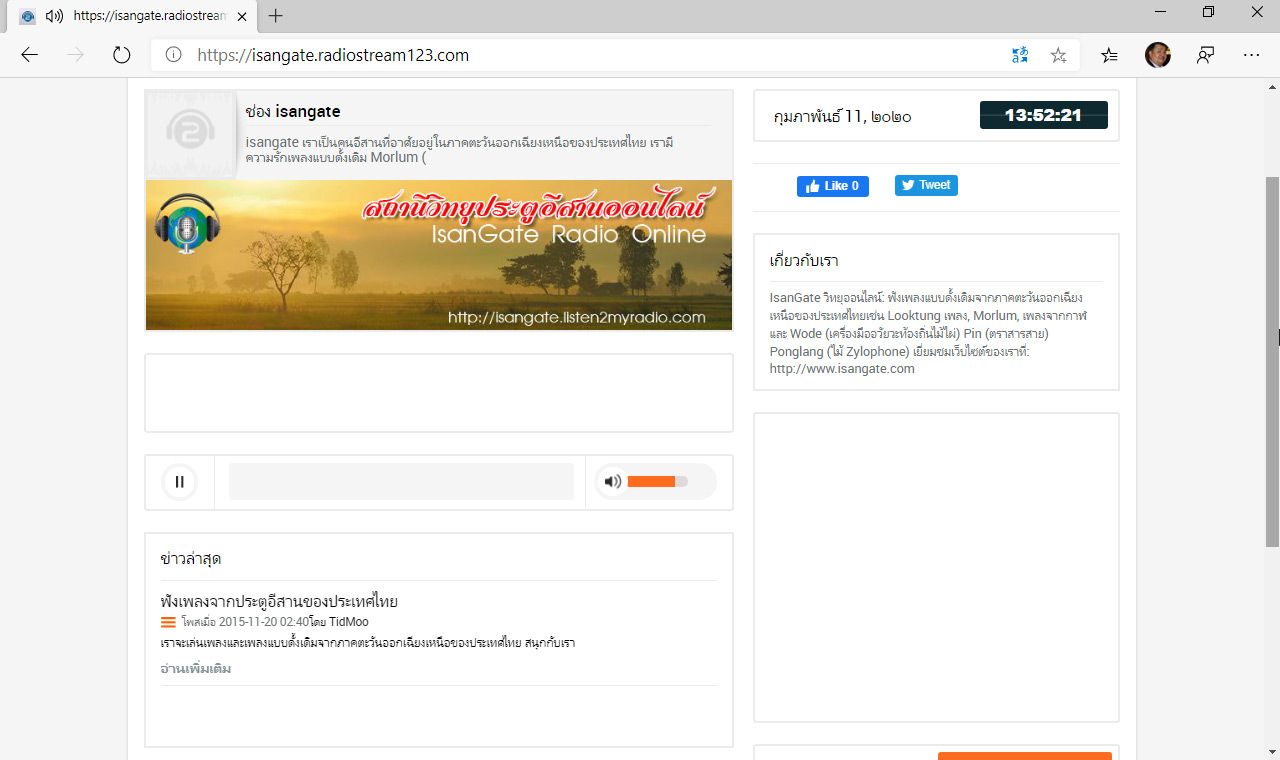Go back to previous page
This screenshot has height=760, width=1280.
point(30,55)
